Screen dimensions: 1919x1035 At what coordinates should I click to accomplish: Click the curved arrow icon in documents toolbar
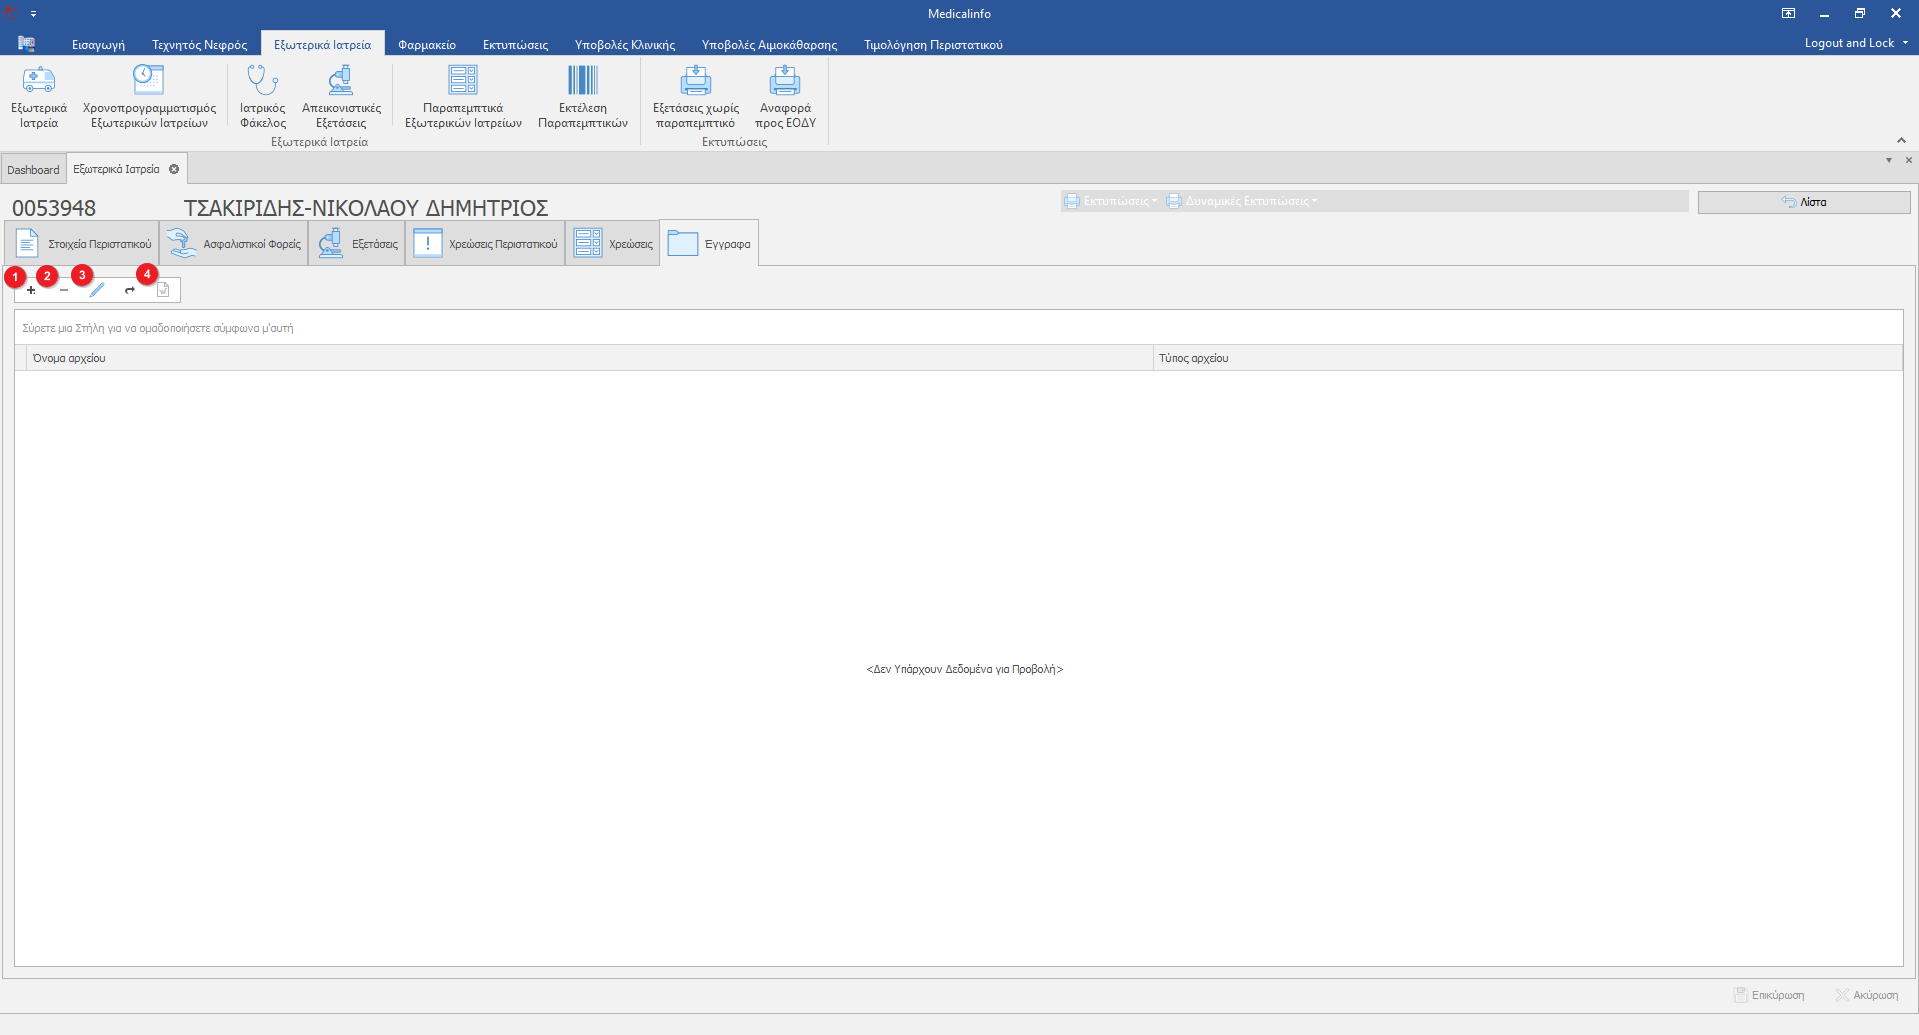(x=130, y=290)
